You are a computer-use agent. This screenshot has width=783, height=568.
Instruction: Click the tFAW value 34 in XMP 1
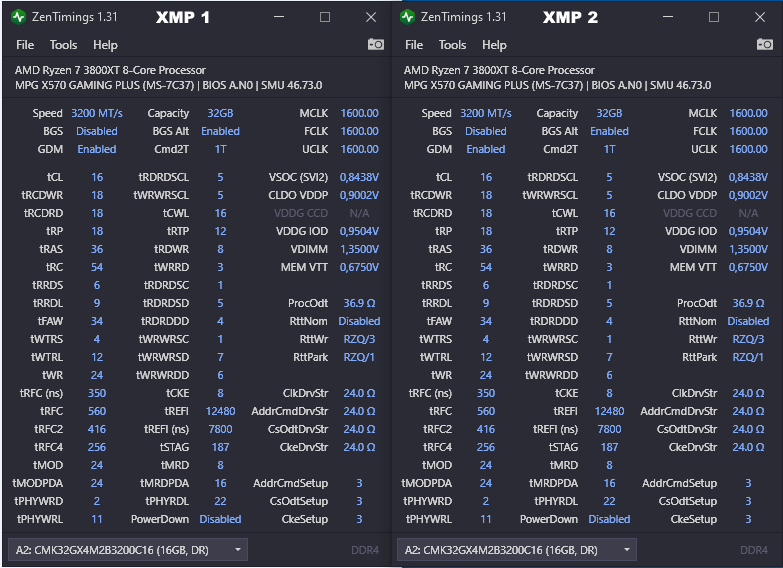[97, 321]
